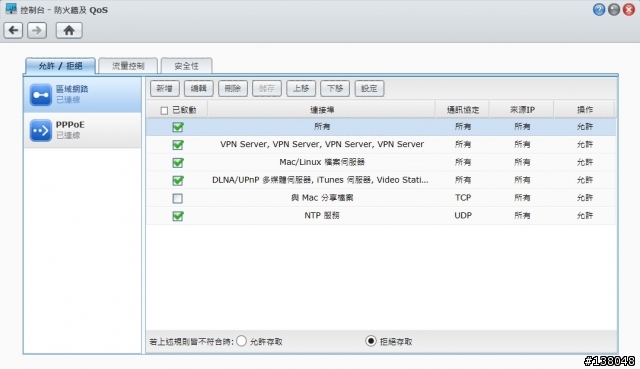Open the blue help question mark icon
This screenshot has height=369, width=640.
click(599, 10)
